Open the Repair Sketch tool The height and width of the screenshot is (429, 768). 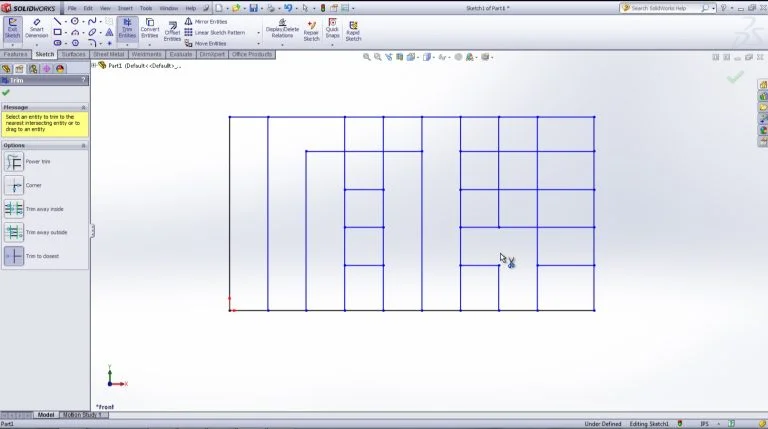[x=311, y=30]
